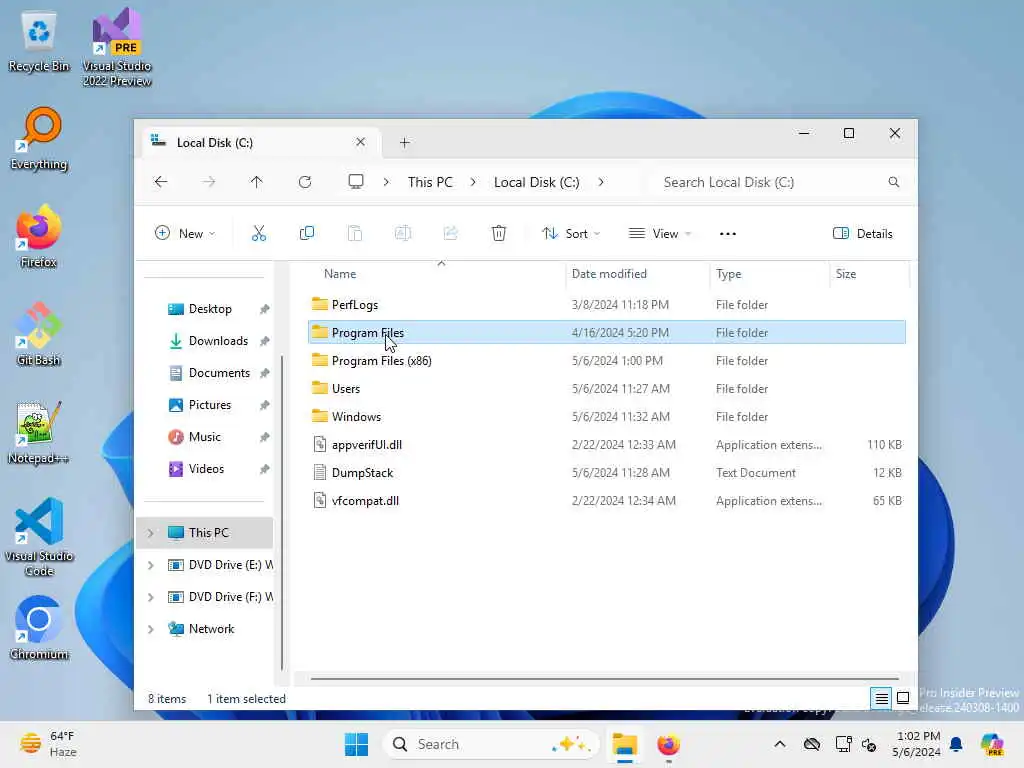Click the Copy icon in toolbar
Screen dimensions: 1024x768
point(306,233)
